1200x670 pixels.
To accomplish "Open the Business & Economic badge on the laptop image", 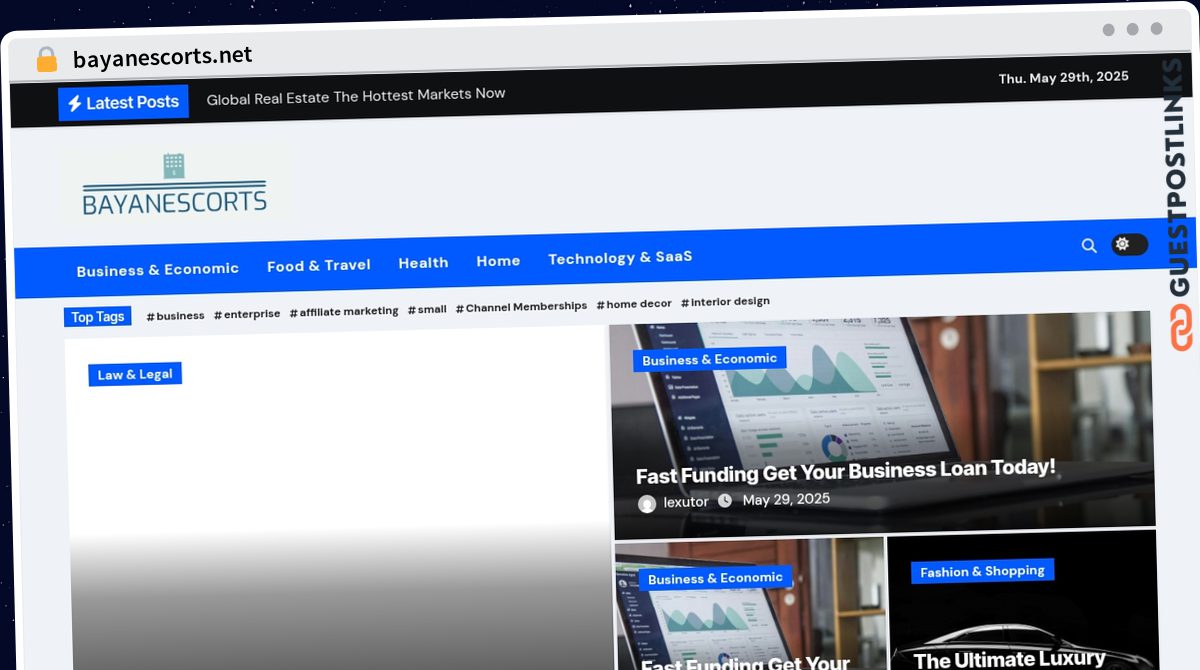I will coord(709,360).
